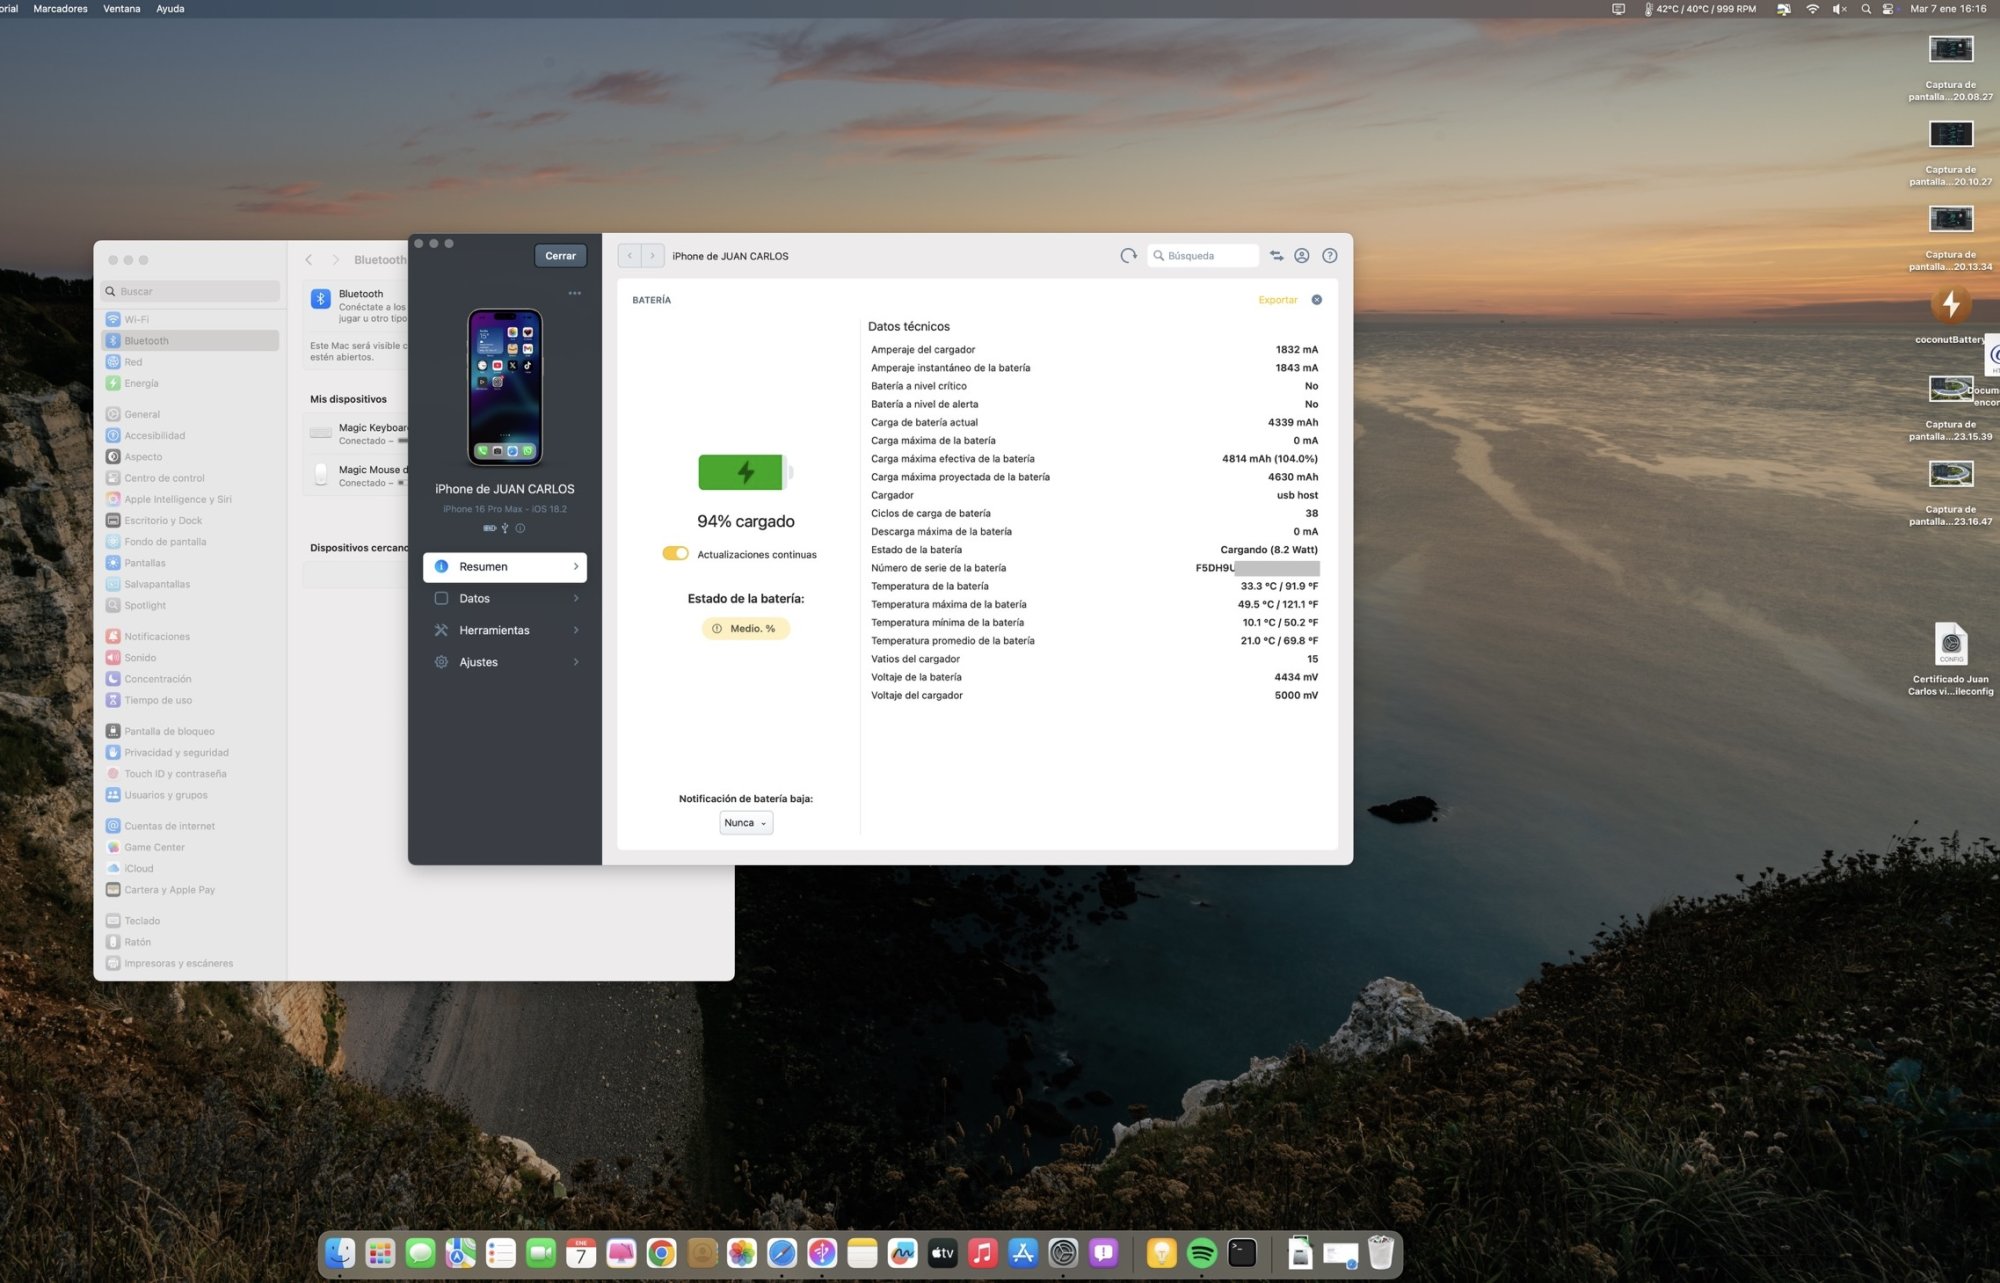Click the Exportar link

click(1278, 300)
